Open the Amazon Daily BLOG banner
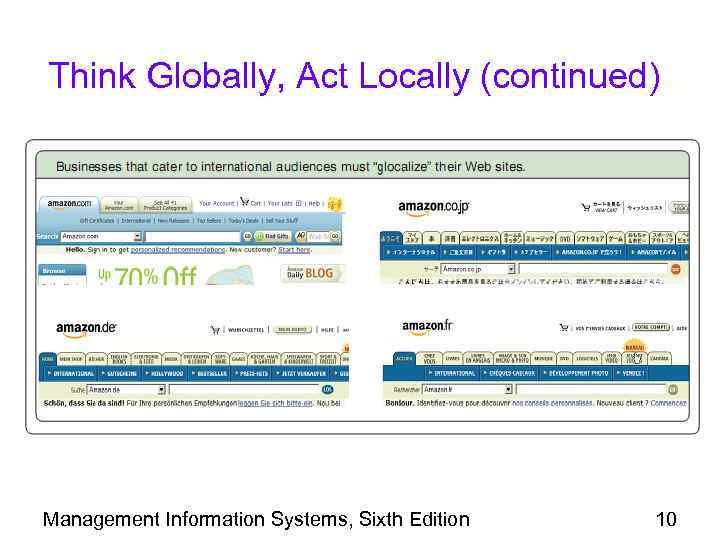Screen dimensions: 720x540 point(310,273)
